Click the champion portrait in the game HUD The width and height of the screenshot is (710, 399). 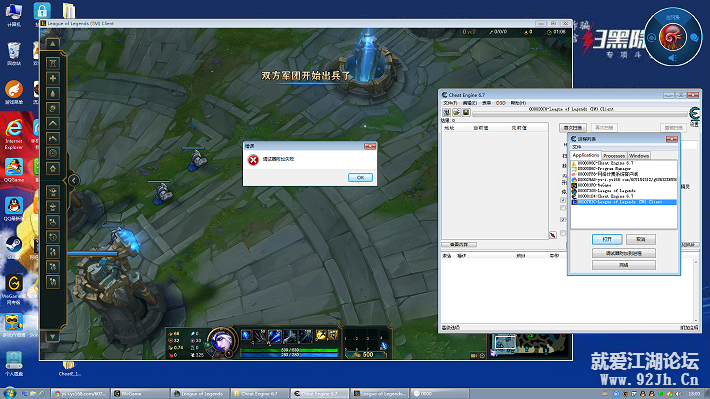coord(221,340)
